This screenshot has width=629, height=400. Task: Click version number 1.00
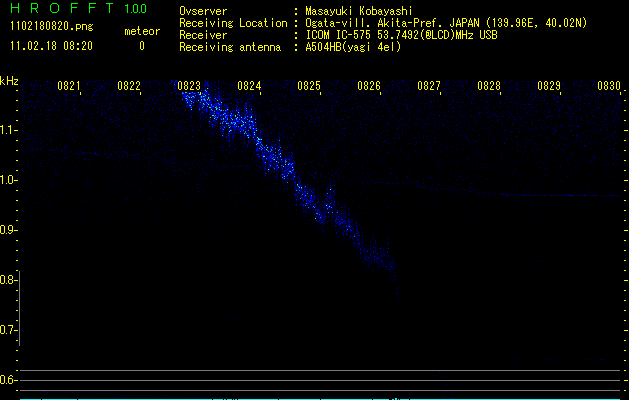click(136, 9)
